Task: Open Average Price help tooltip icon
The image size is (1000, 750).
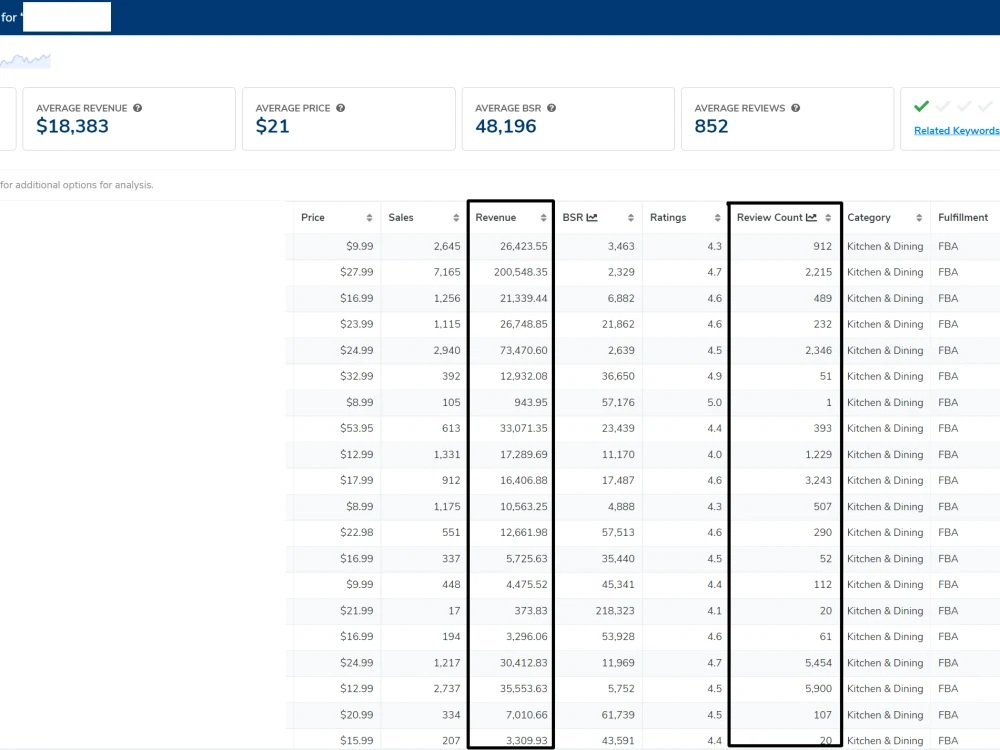Action: (x=341, y=108)
